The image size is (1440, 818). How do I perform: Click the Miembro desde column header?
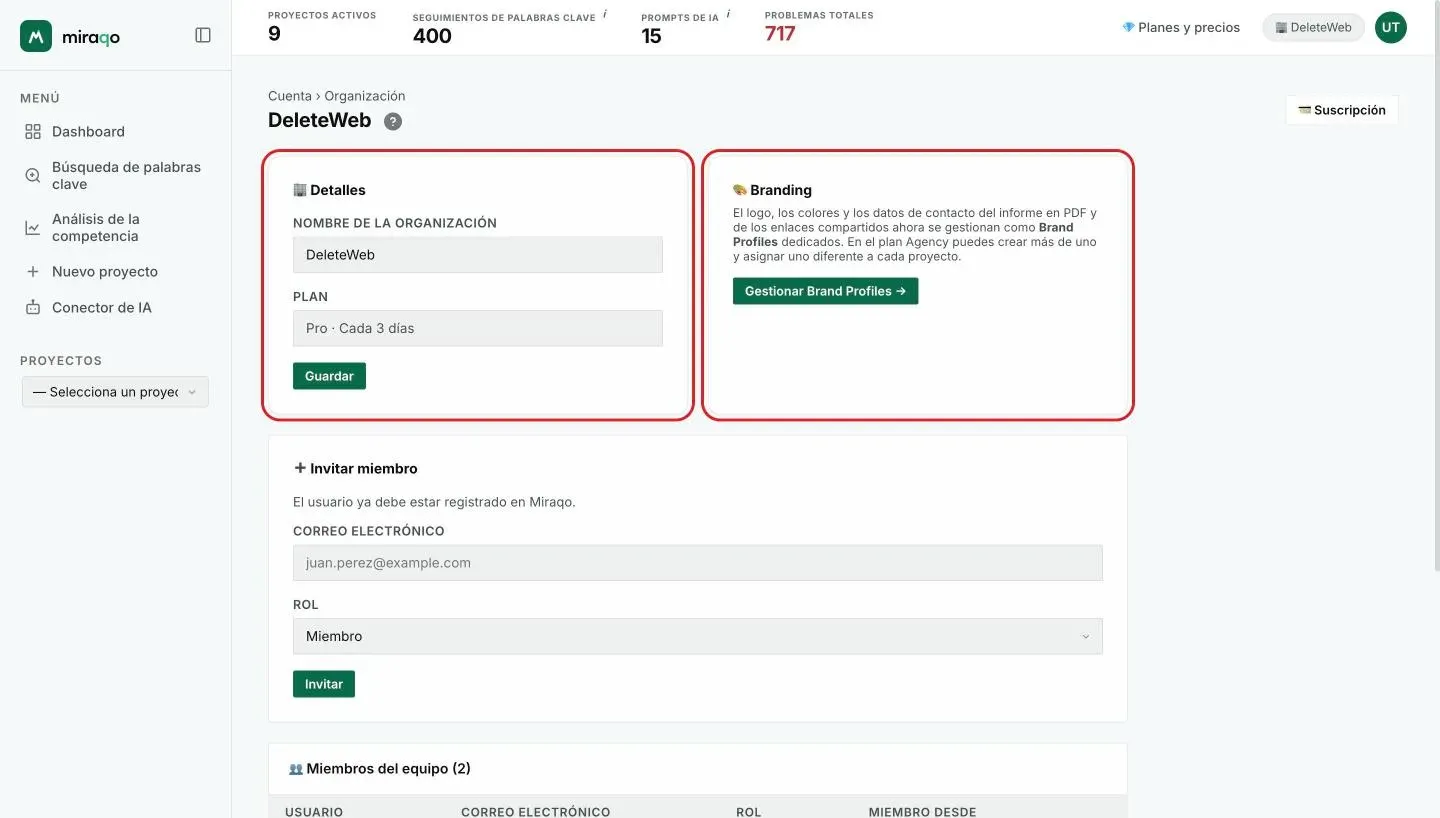922,811
